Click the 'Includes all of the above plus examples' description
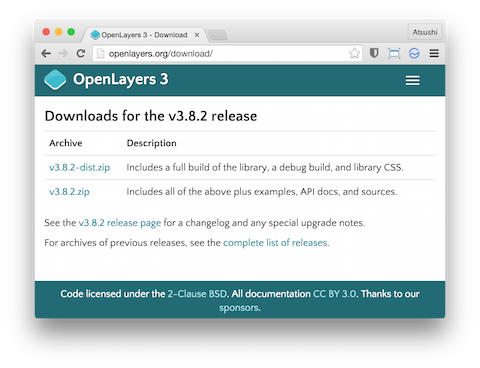The height and width of the screenshot is (368, 480). click(x=262, y=192)
